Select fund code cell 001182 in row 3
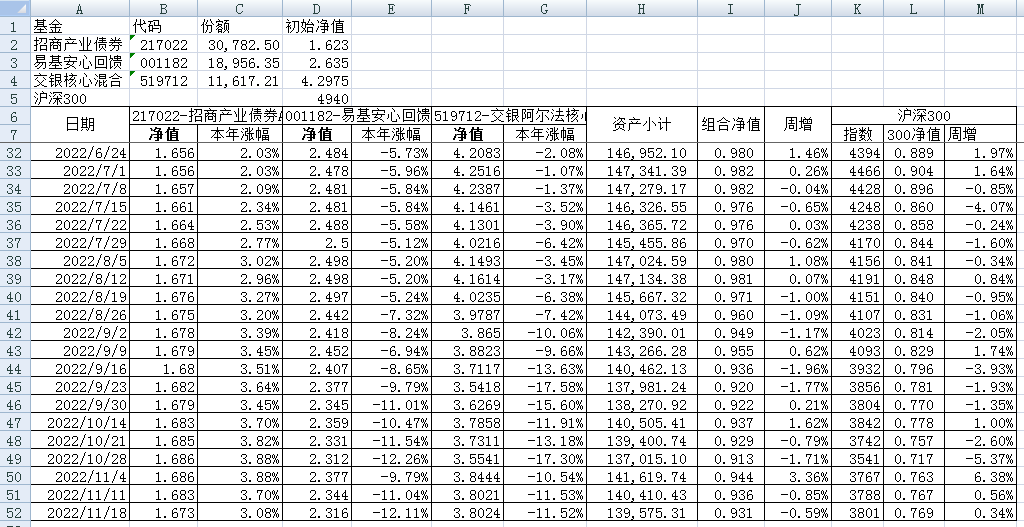 [x=163, y=63]
